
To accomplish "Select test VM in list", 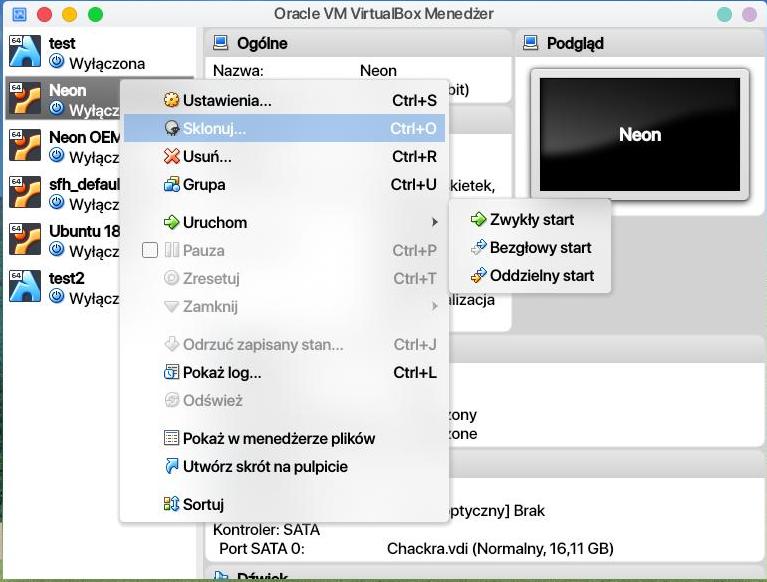I will (100, 52).
